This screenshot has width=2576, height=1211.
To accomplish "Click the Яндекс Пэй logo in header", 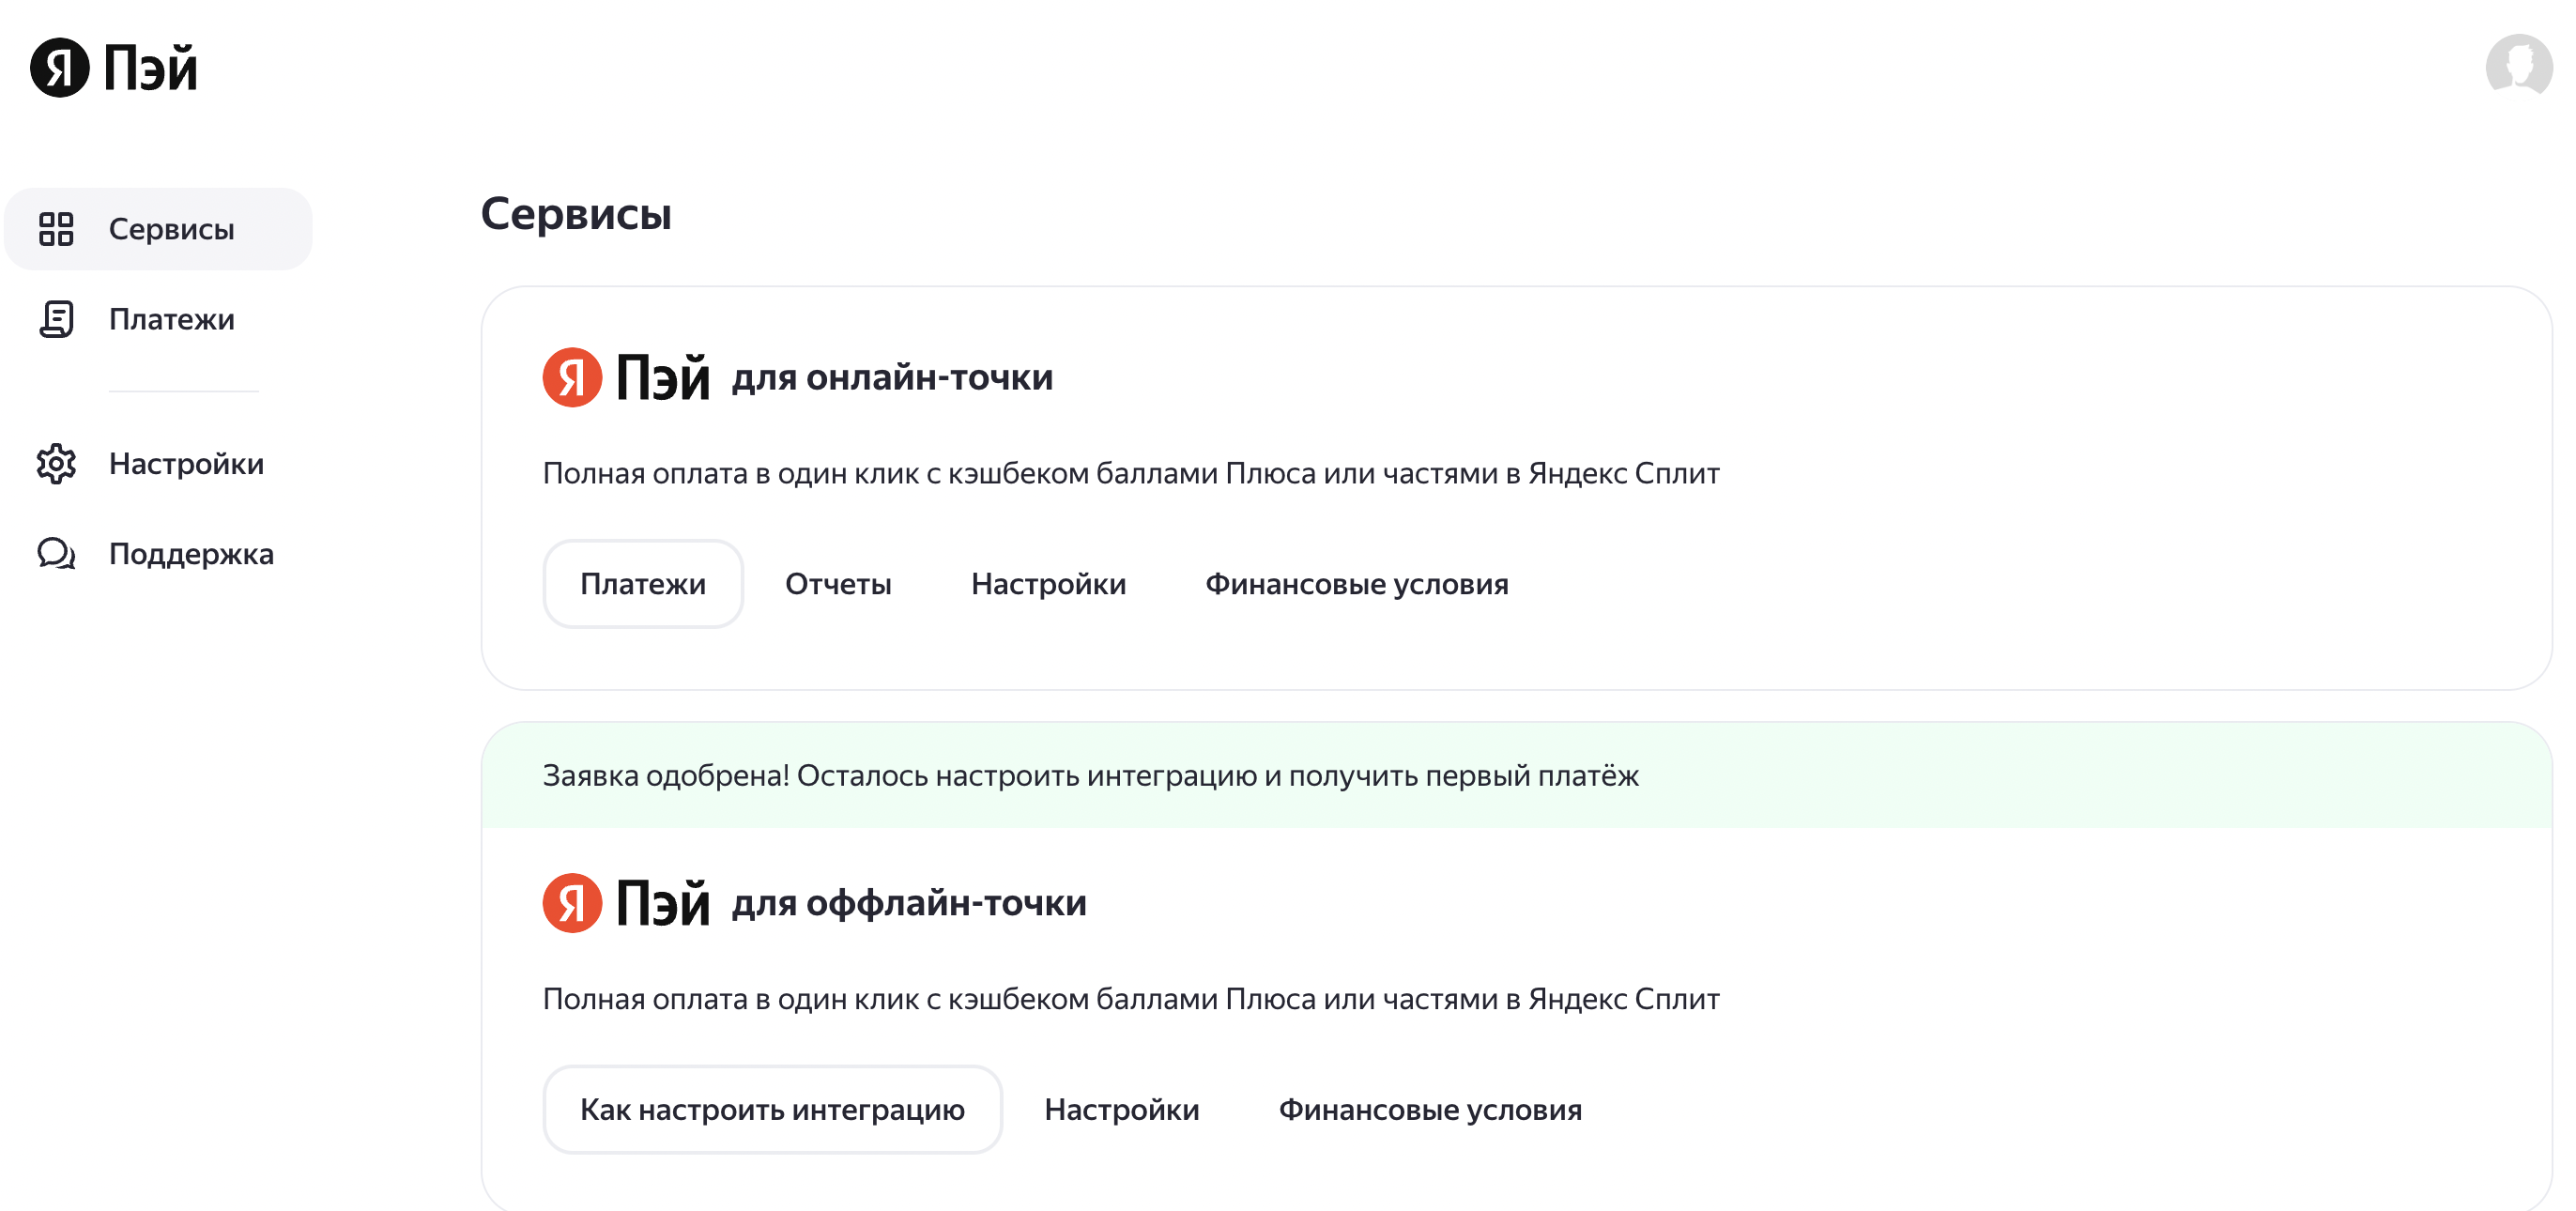I will click(114, 68).
